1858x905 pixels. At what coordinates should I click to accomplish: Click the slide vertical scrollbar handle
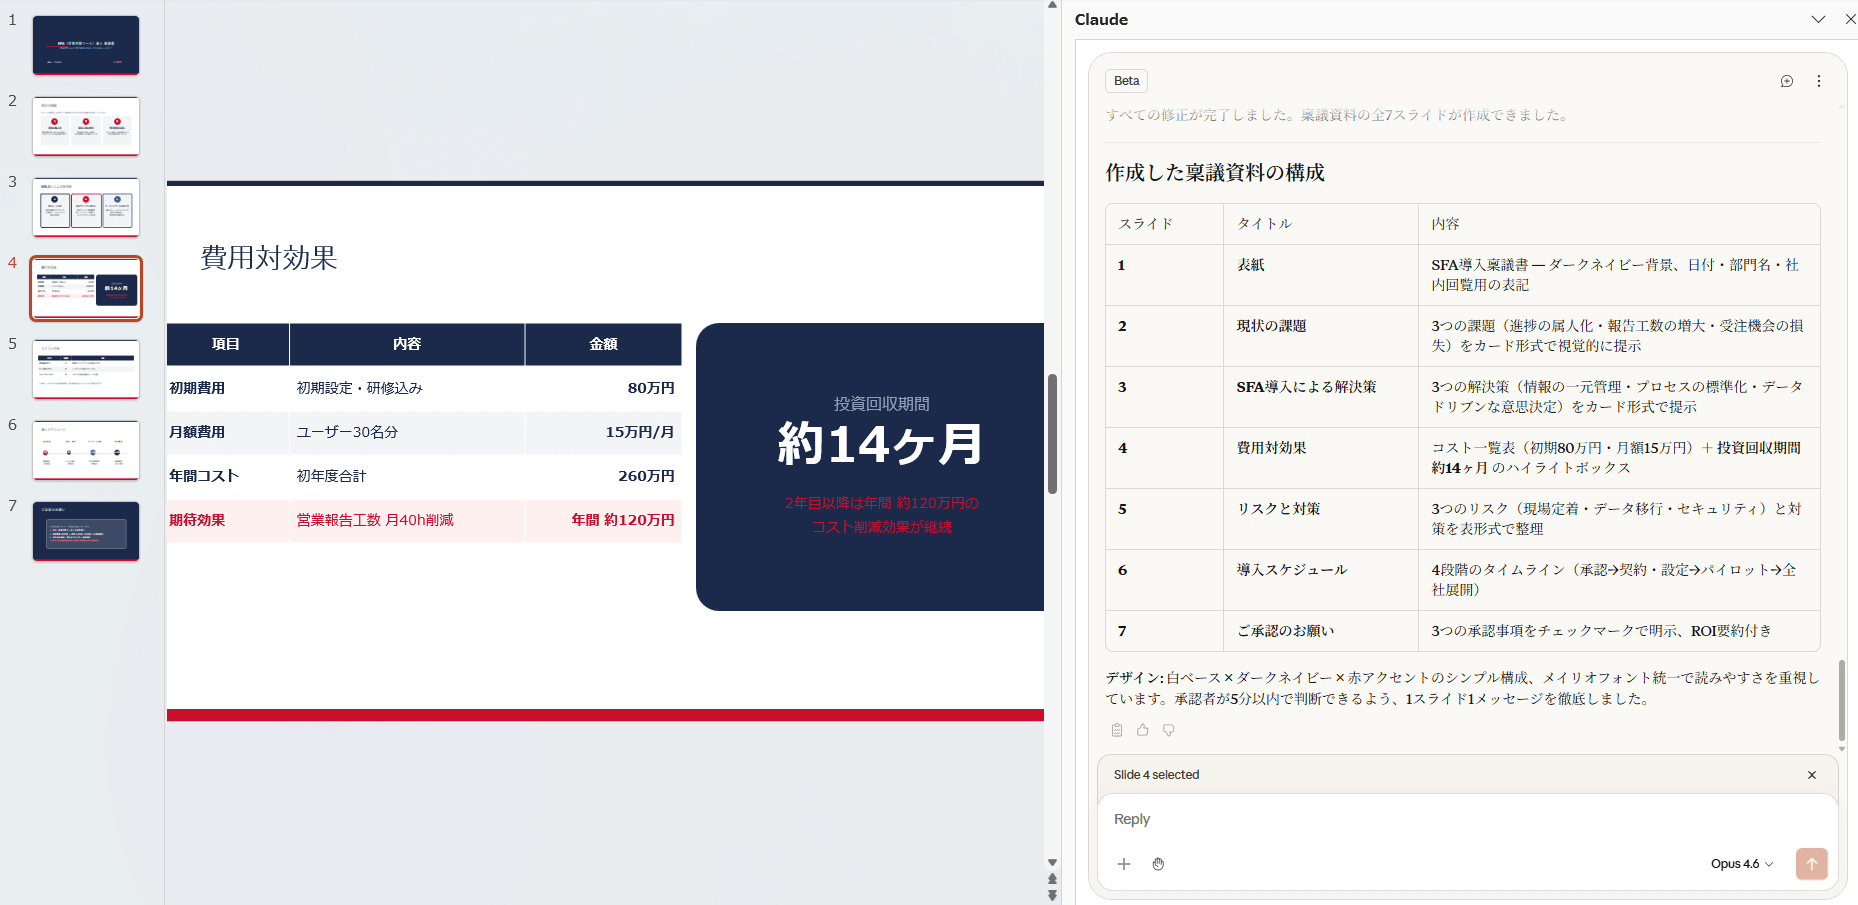(1052, 433)
